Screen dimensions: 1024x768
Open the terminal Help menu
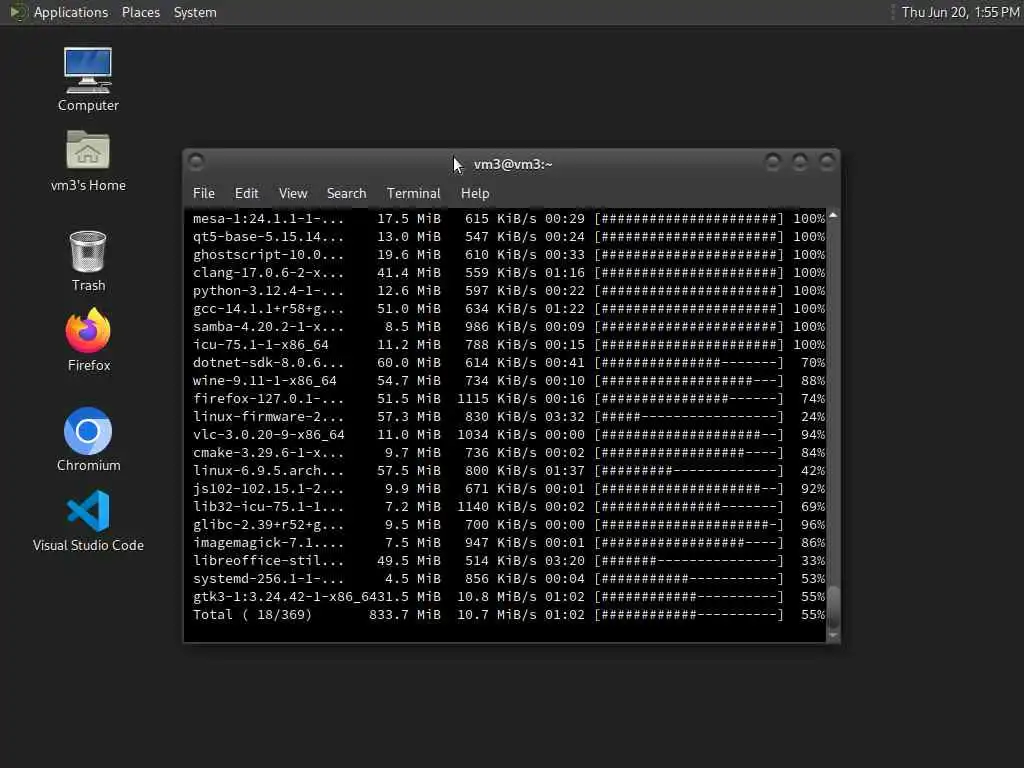pyautogui.click(x=475, y=193)
